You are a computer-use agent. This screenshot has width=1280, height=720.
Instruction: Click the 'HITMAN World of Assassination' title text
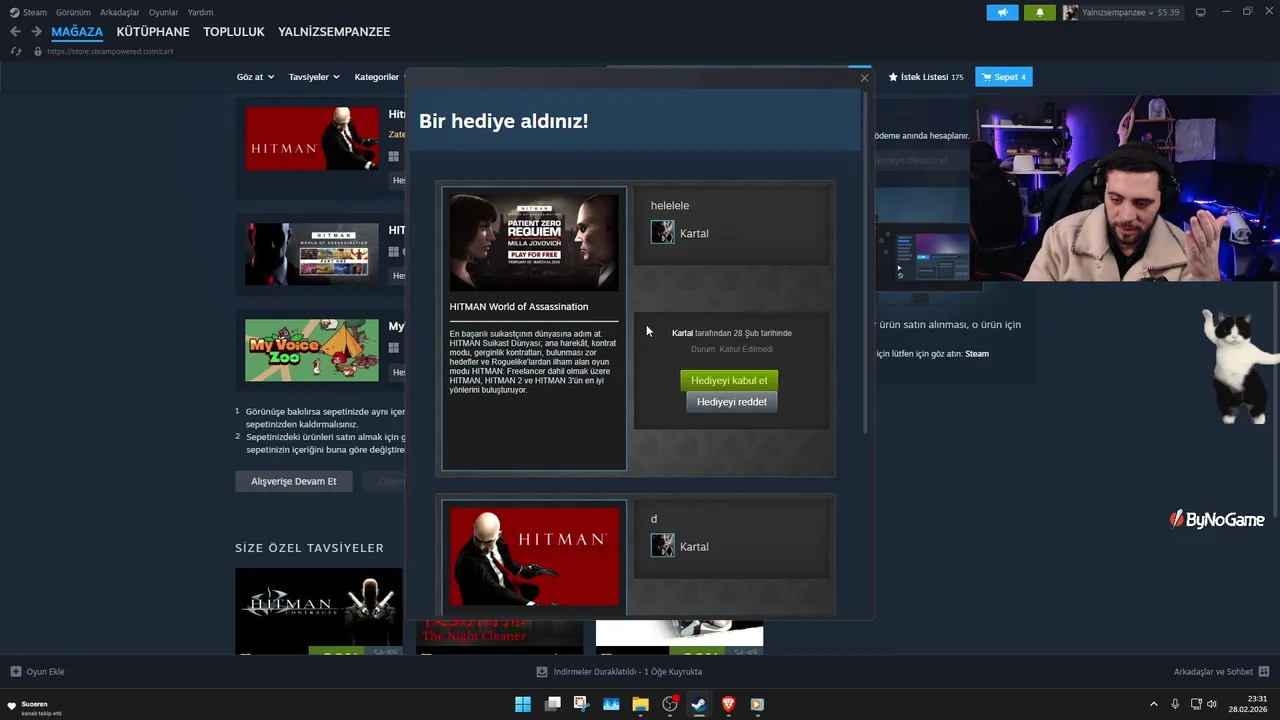(x=519, y=306)
